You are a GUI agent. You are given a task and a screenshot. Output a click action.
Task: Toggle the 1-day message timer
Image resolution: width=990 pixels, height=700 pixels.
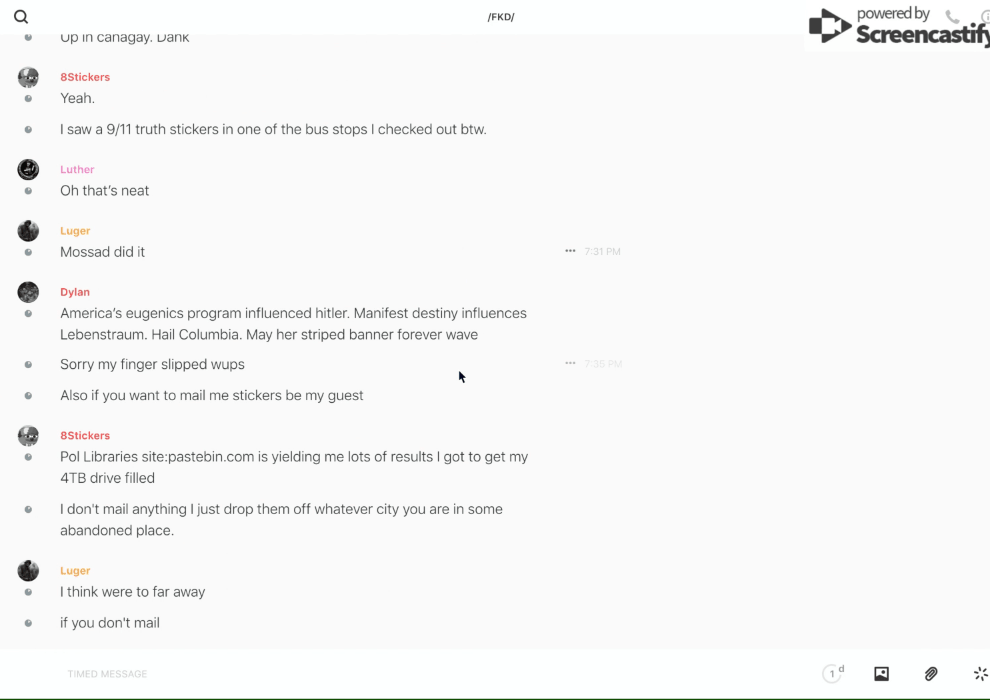click(x=833, y=674)
